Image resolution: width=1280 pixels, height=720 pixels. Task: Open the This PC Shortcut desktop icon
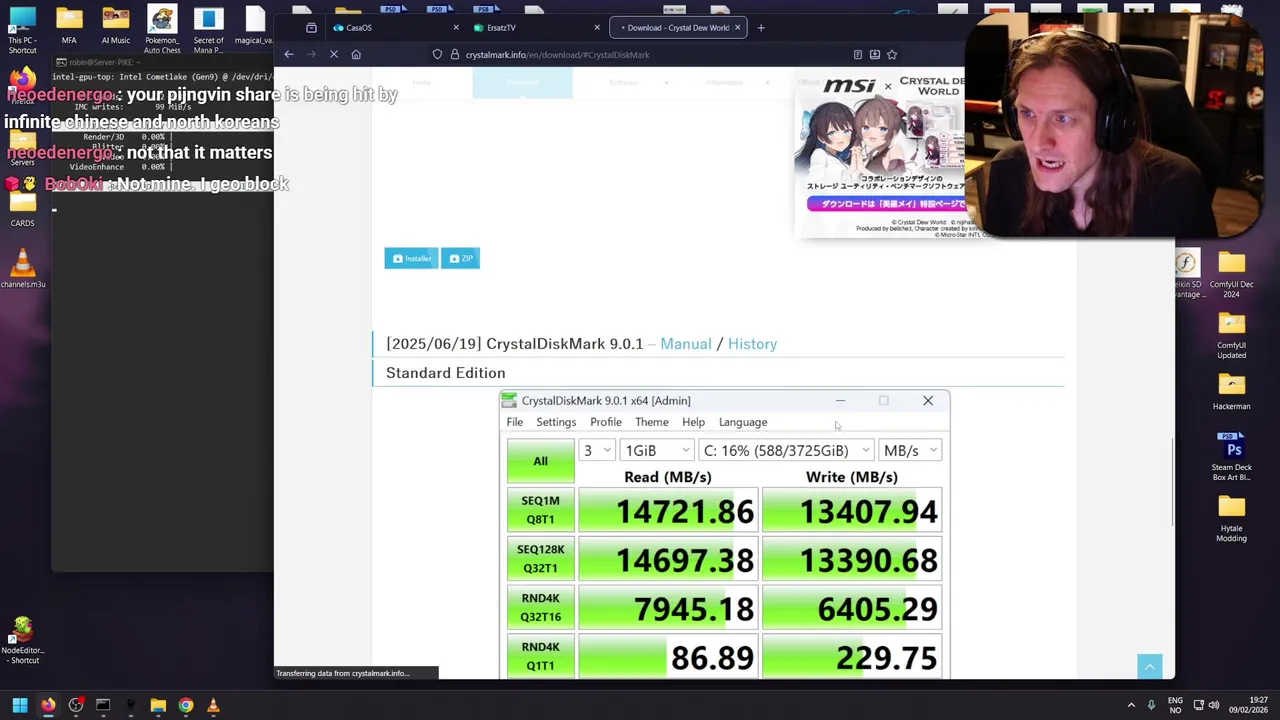pos(22,30)
